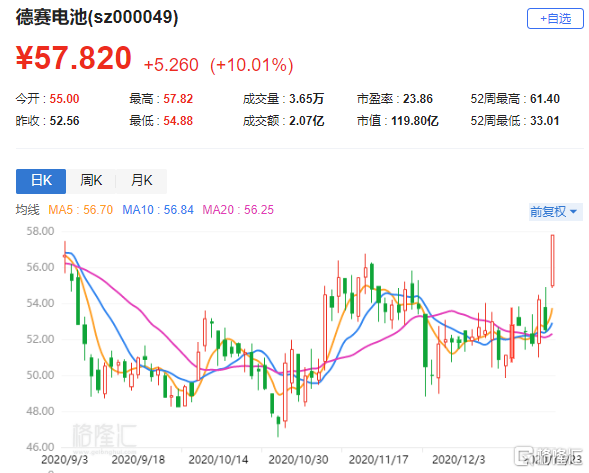
Task: Click the 格隆汇 watermark at chart bottom left
Action: (104, 437)
